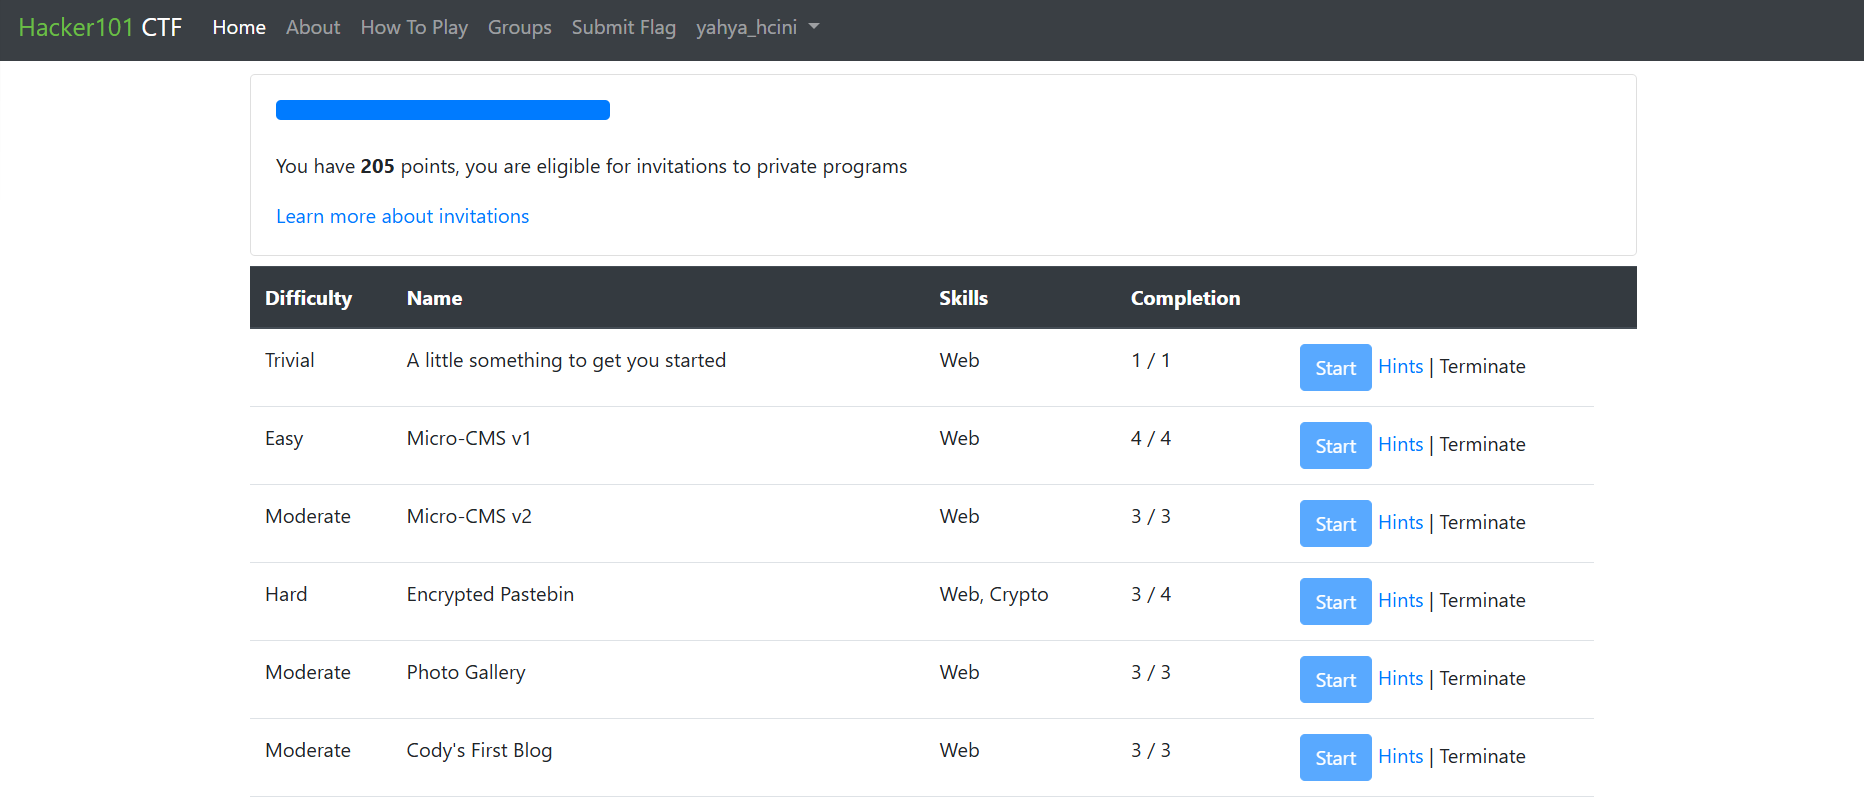
Task: Select the 'Web, Crypto' skills cell
Action: tap(994, 594)
